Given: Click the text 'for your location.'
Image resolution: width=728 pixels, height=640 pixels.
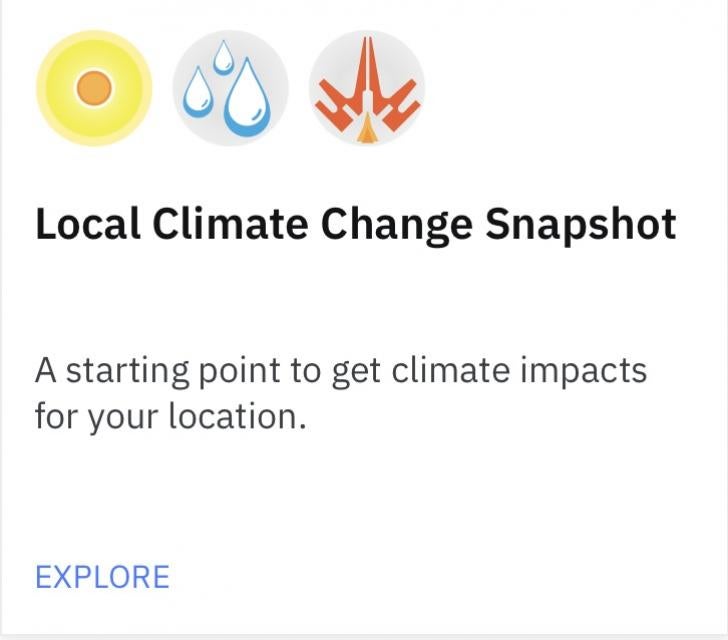Looking at the screenshot, I should point(171,416).
